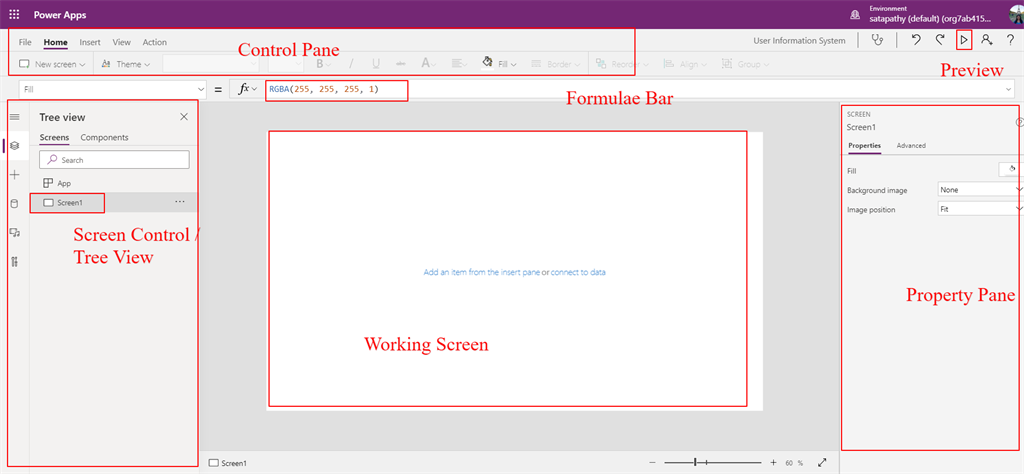Select the Advanced tab

(x=911, y=146)
